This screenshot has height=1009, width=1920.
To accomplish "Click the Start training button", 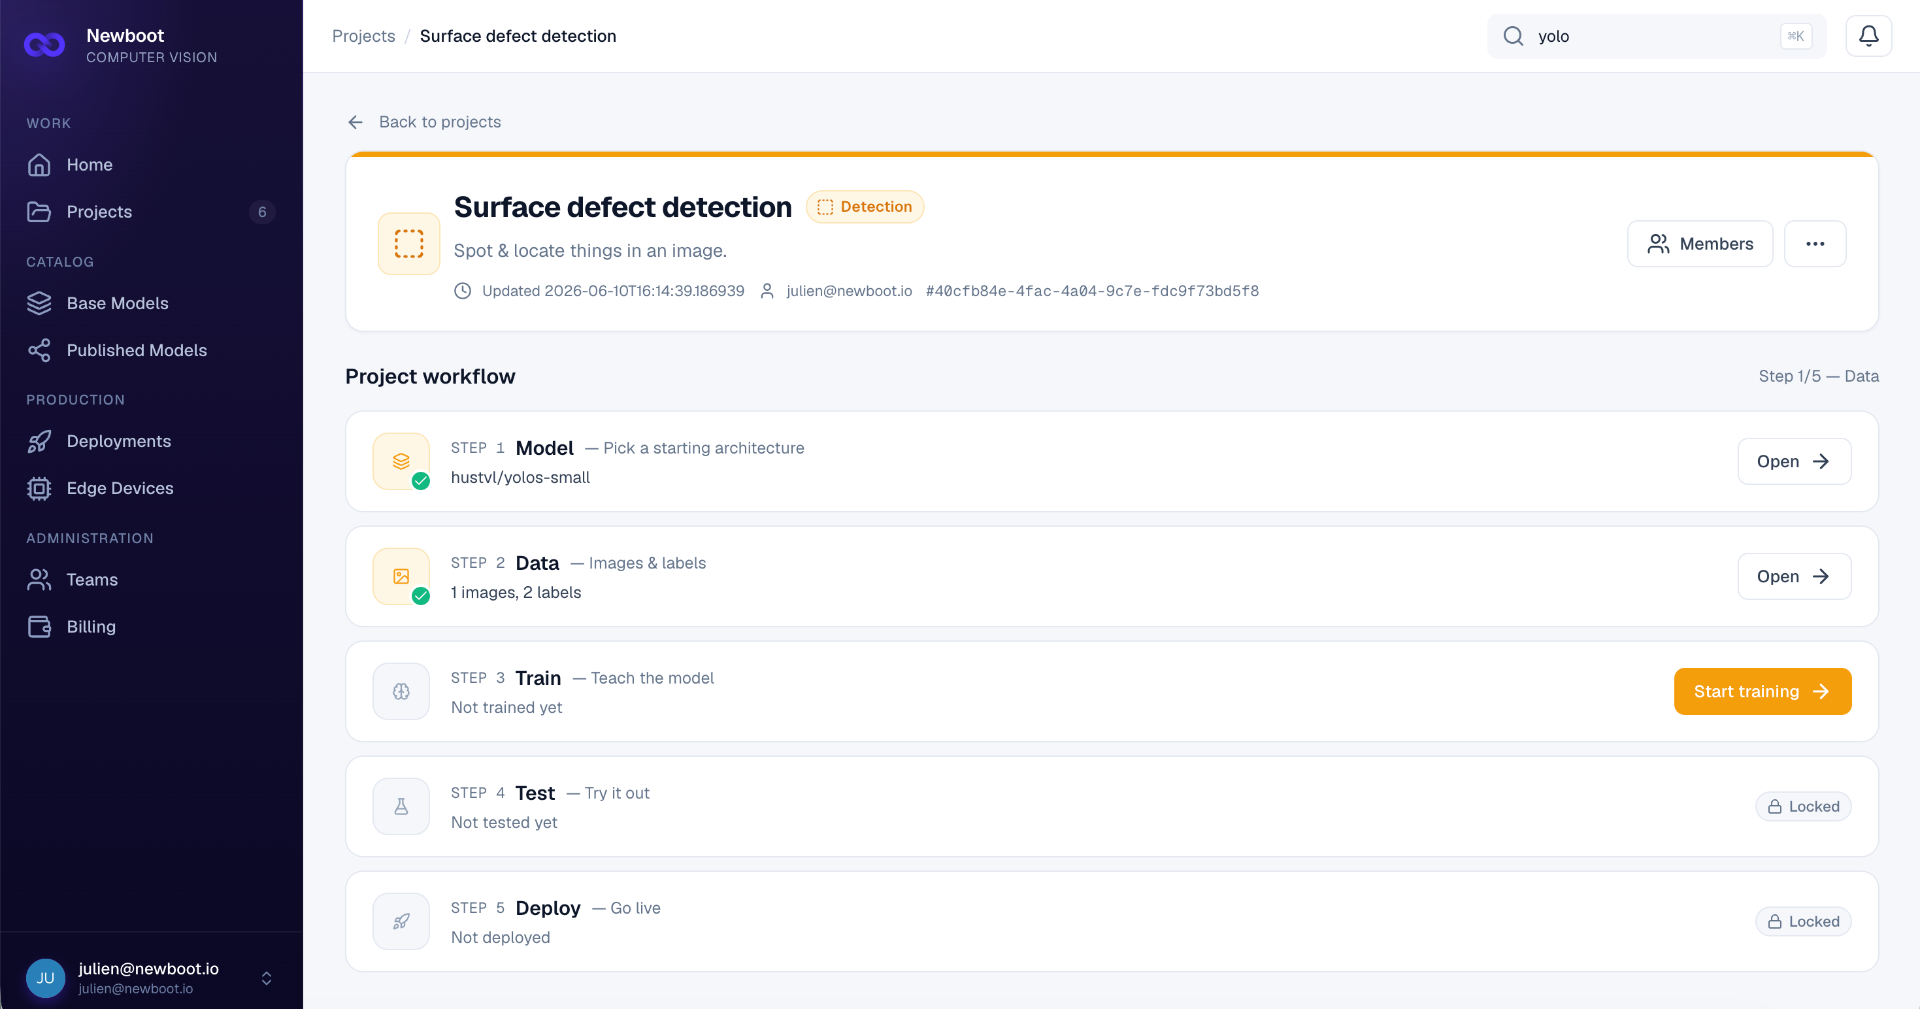I will coord(1762,692).
